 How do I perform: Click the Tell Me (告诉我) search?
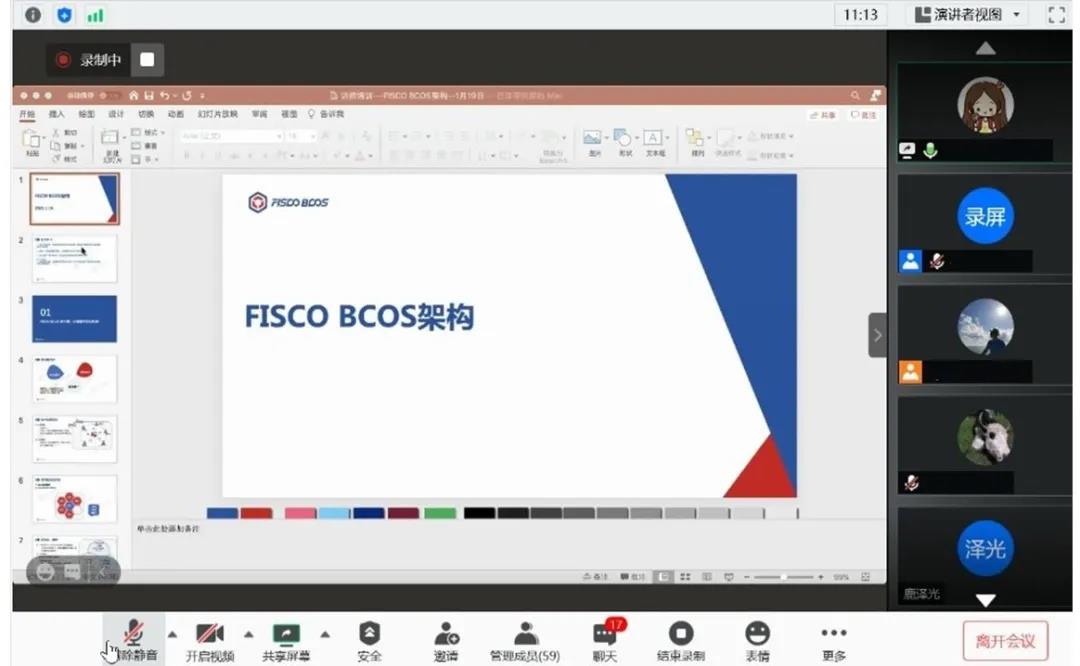326,114
